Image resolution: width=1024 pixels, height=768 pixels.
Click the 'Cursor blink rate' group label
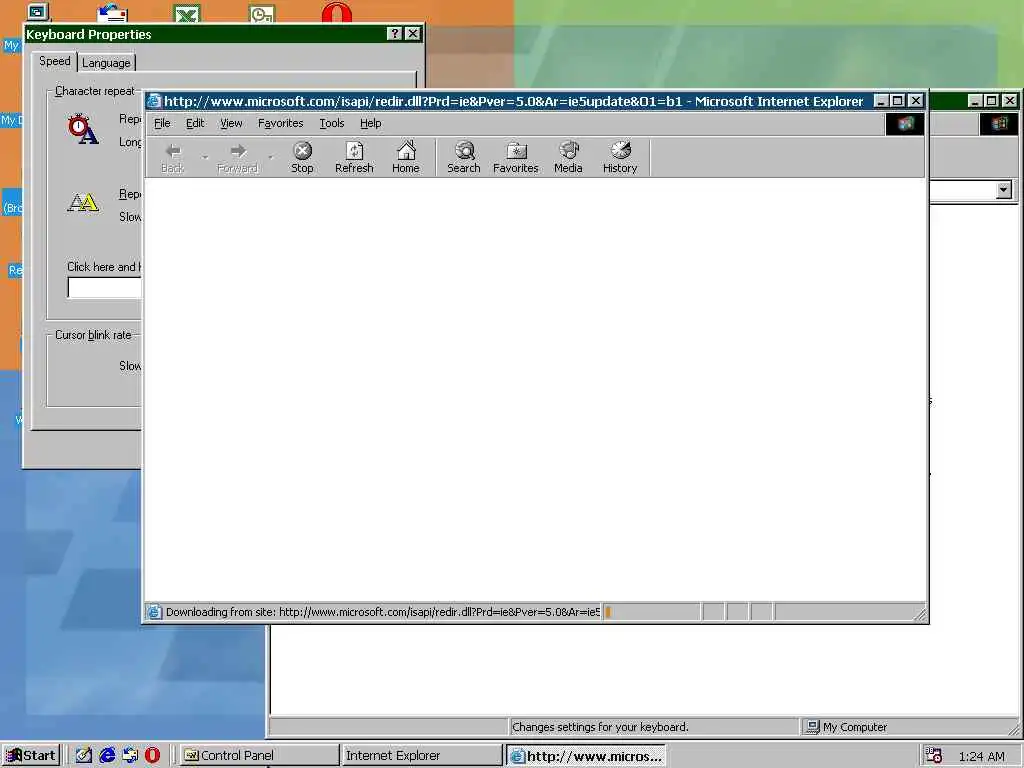pos(93,335)
